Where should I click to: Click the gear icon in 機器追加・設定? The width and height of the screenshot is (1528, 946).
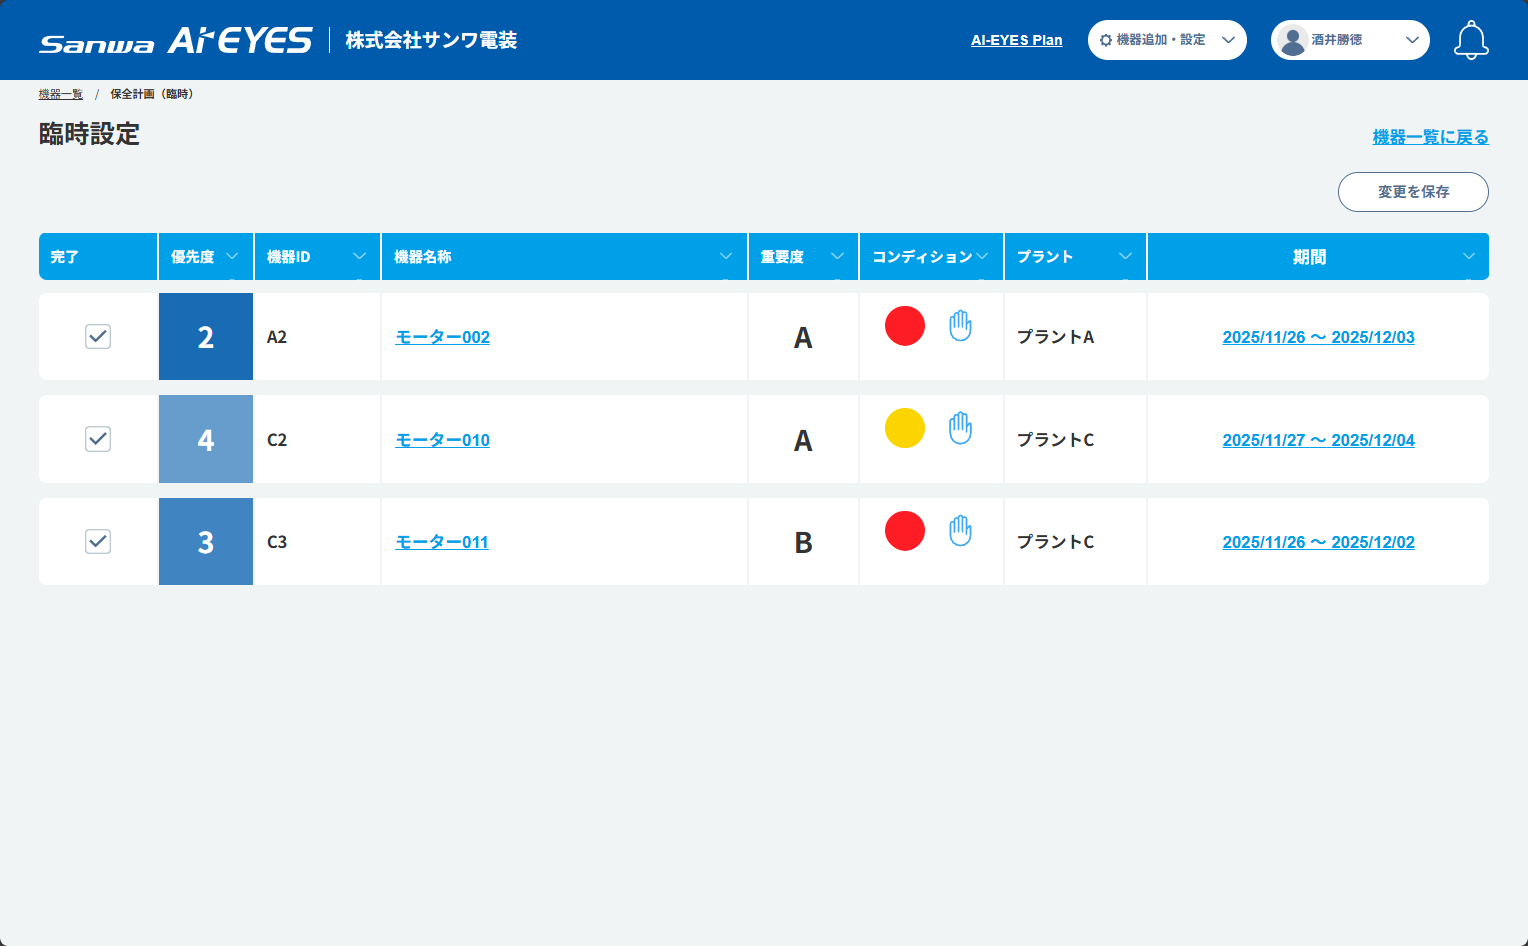point(1104,40)
